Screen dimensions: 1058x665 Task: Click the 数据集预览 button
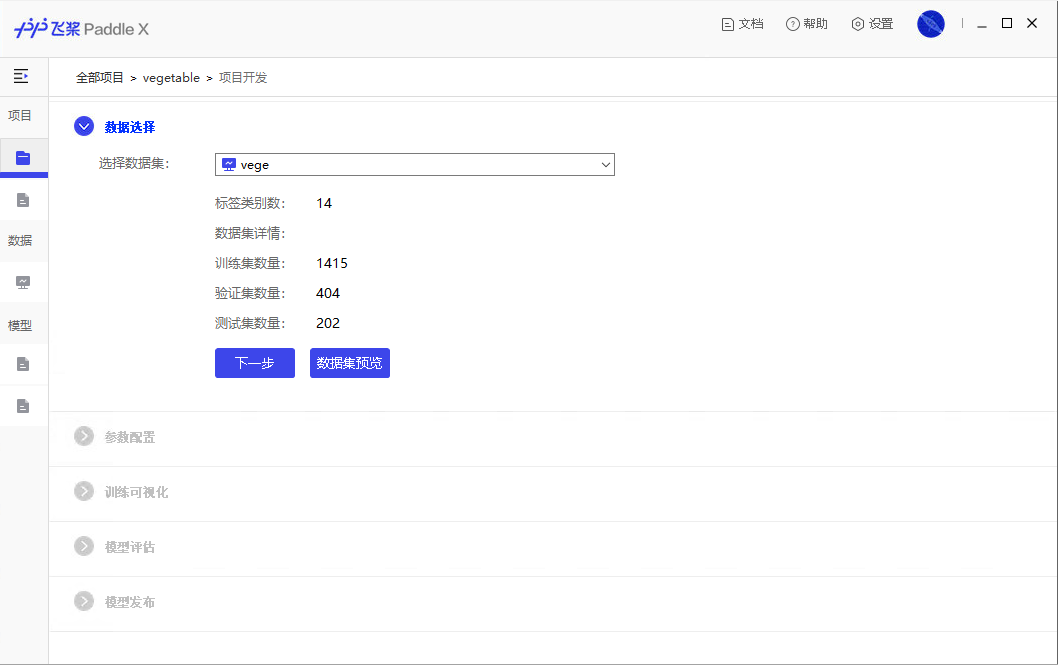click(x=349, y=363)
